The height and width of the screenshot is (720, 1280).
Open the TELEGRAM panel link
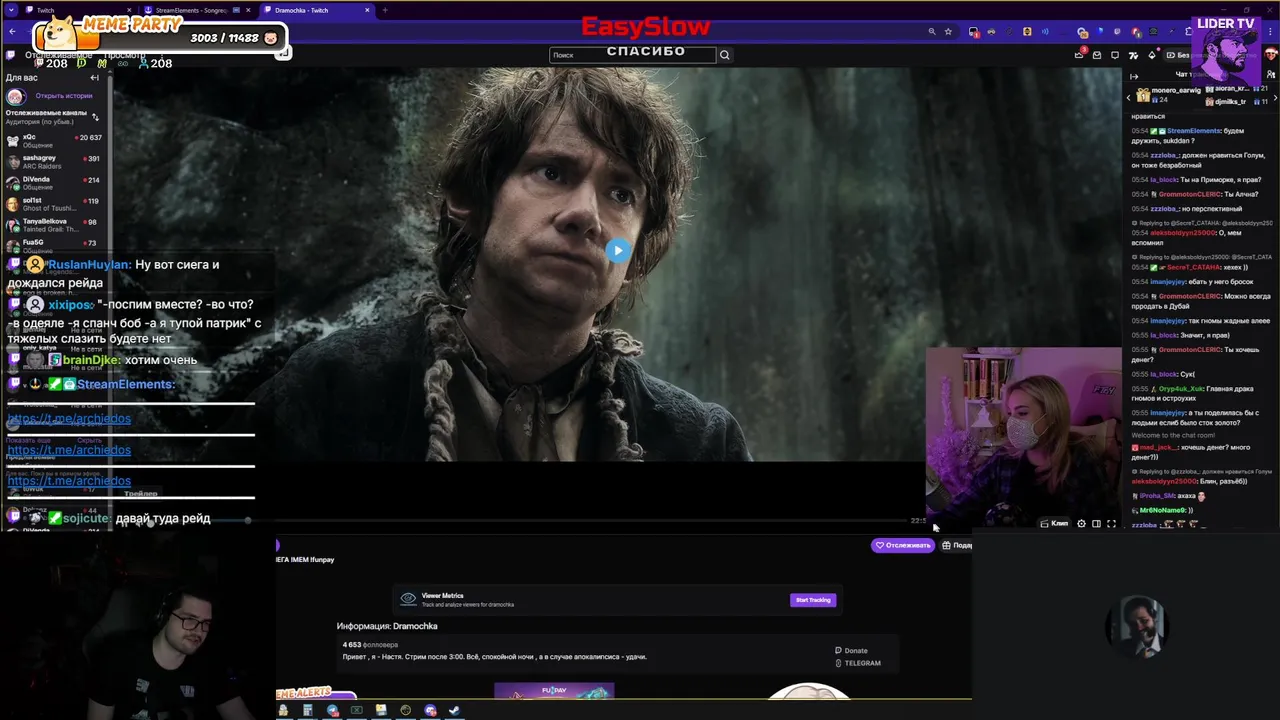pos(858,663)
